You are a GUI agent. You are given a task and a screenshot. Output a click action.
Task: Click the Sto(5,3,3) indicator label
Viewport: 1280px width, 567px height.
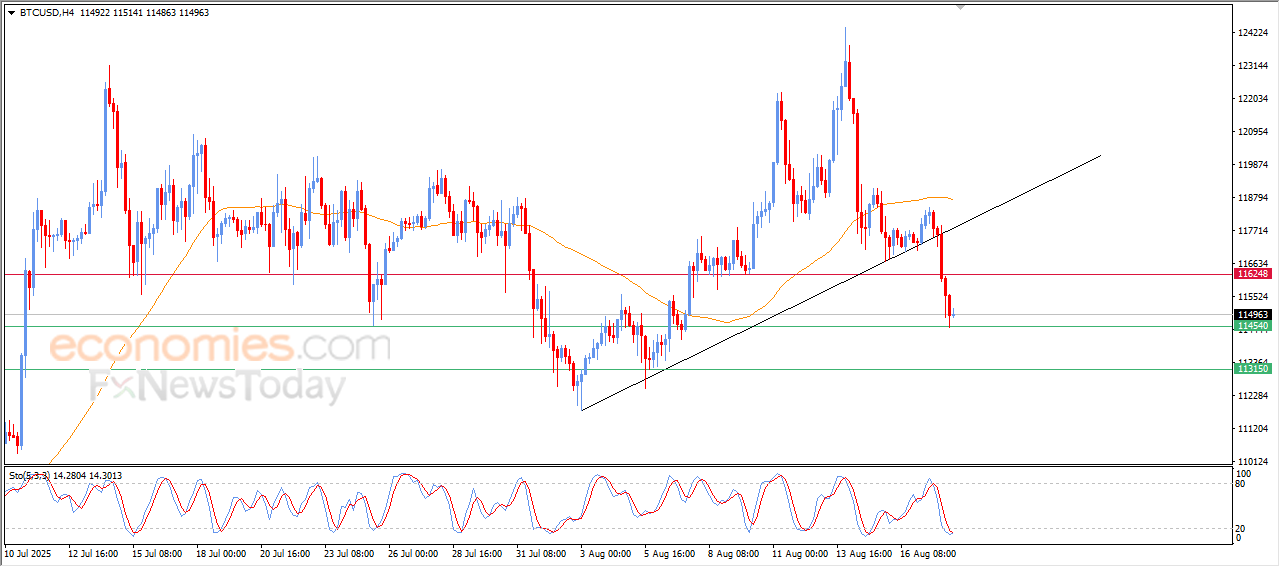pyautogui.click(x=27, y=476)
